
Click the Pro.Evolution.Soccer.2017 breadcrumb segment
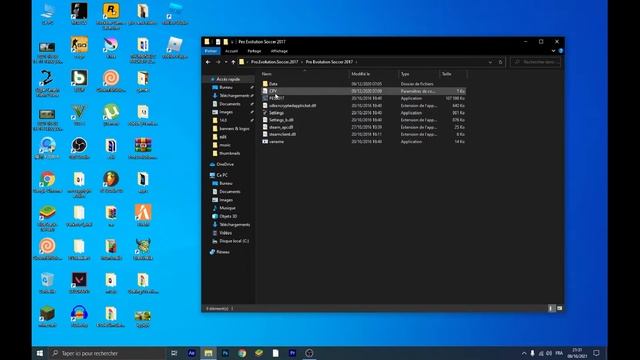(x=274, y=62)
